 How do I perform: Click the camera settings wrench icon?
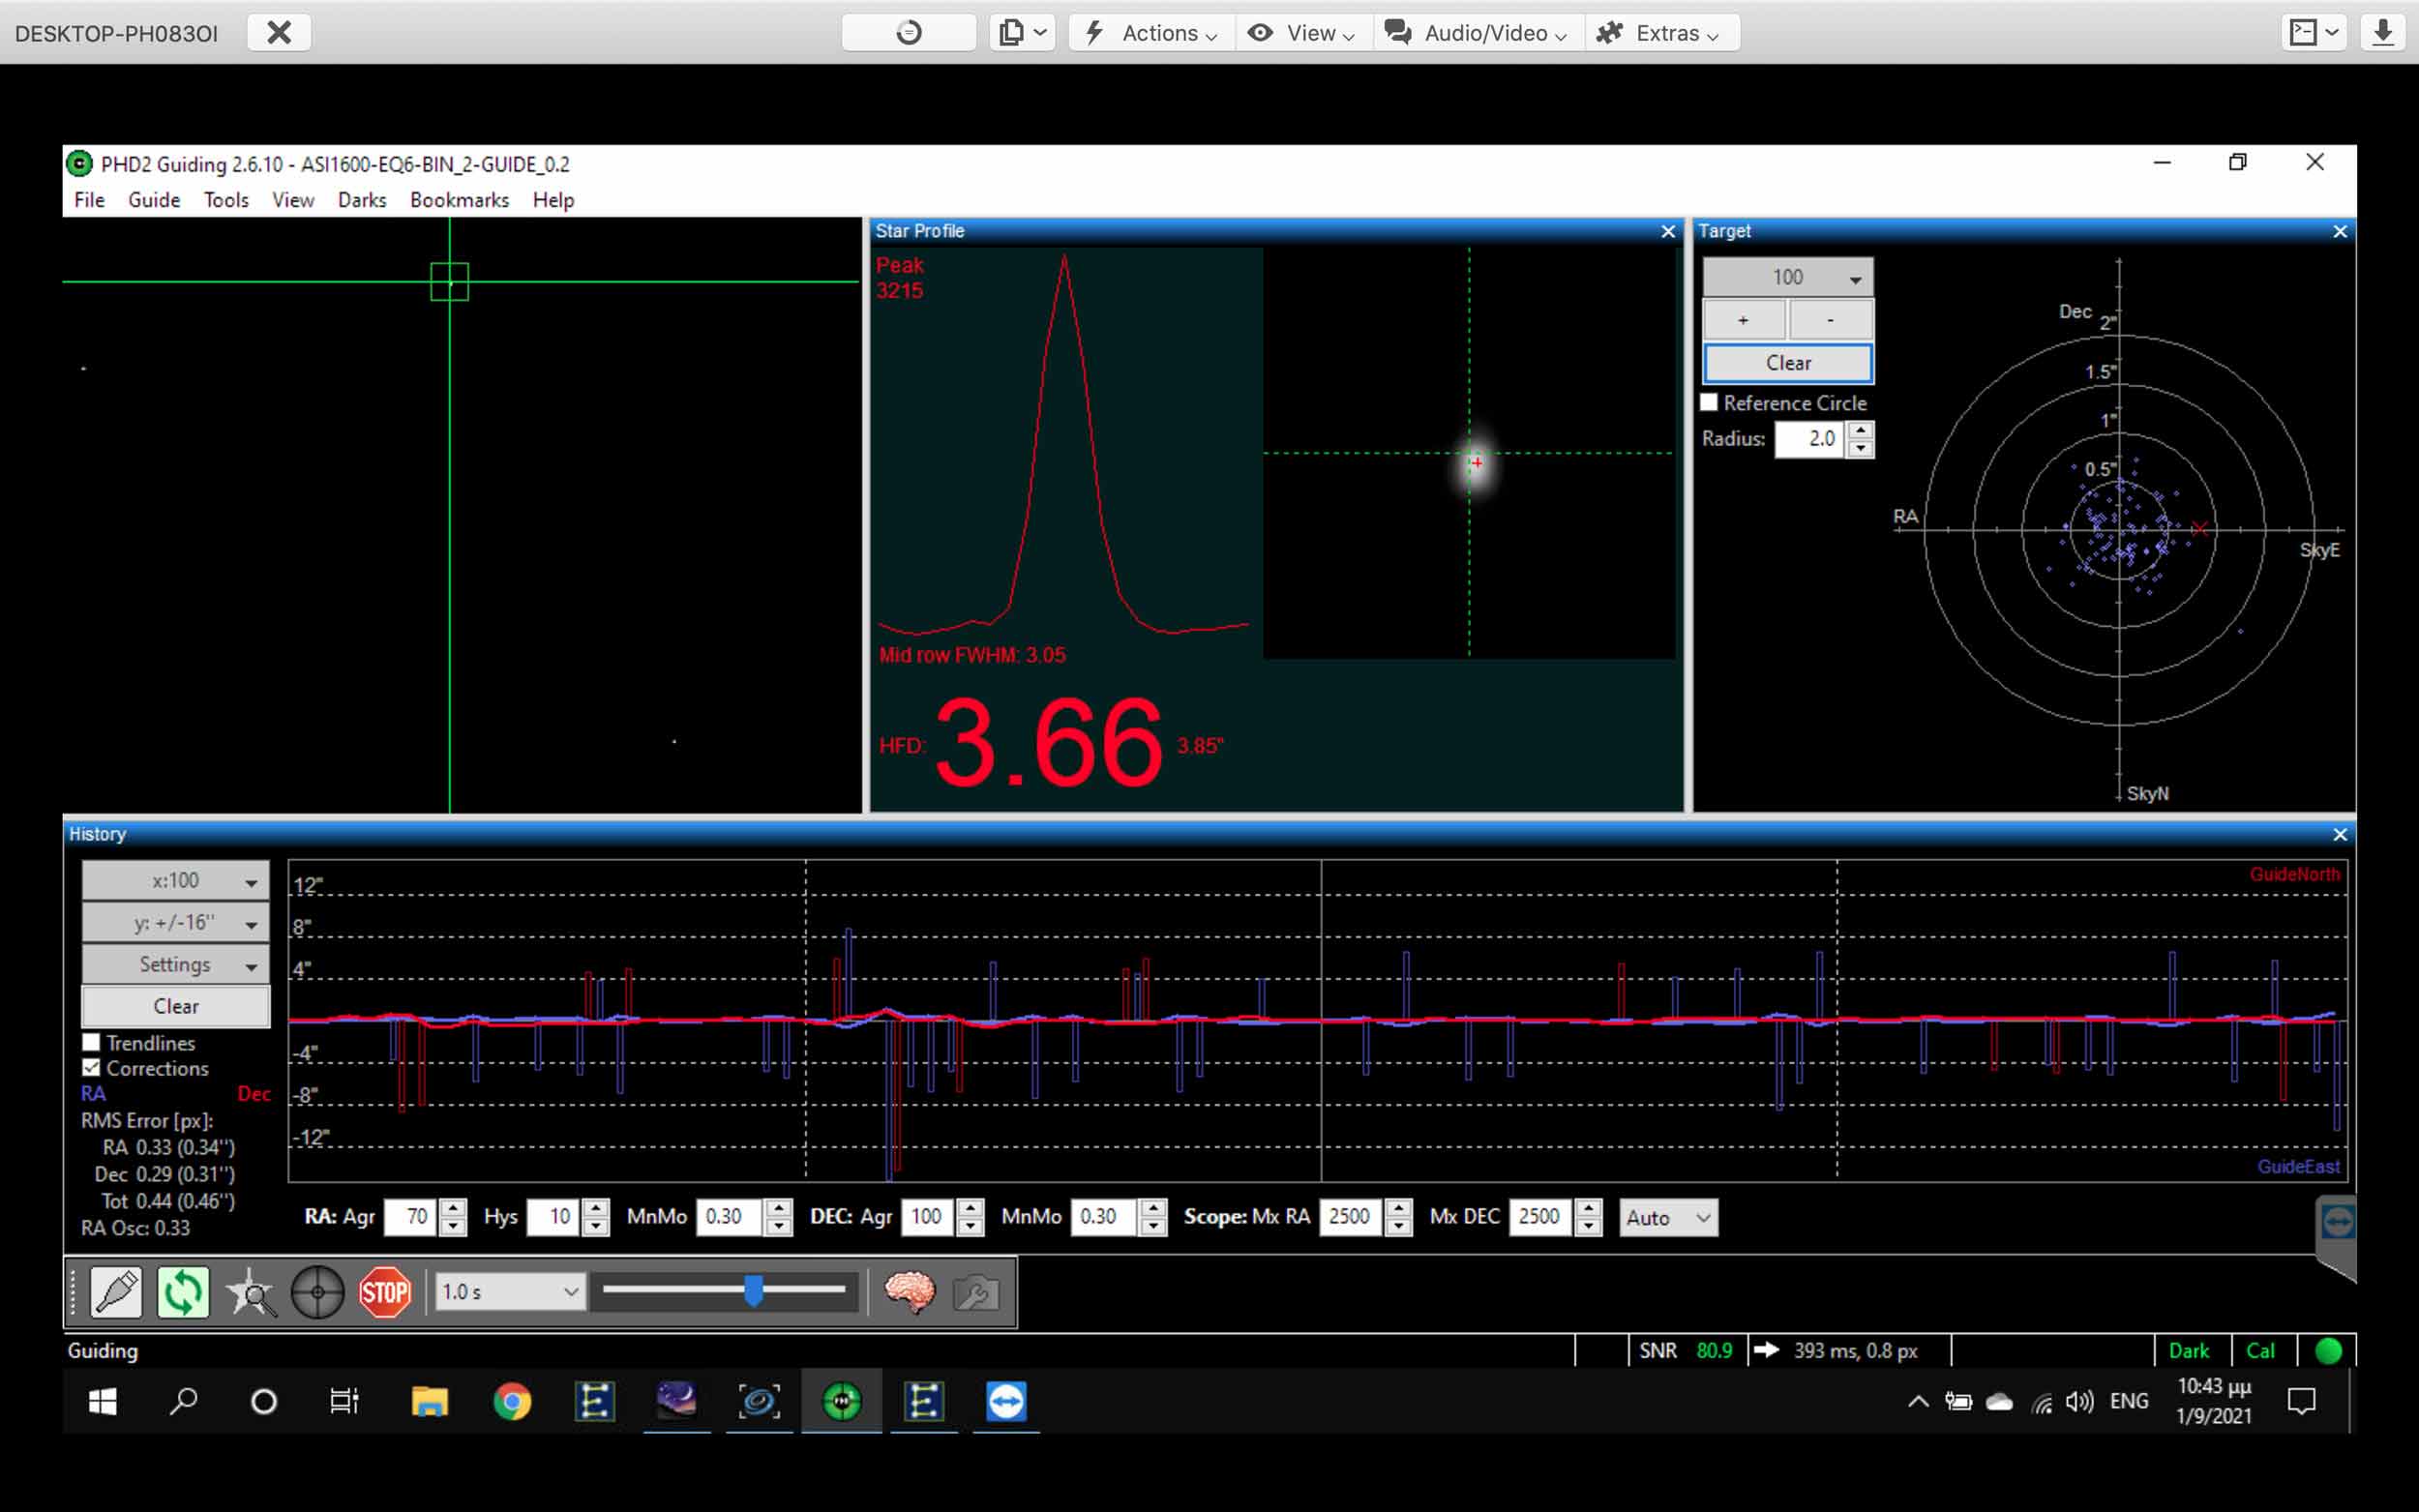(x=975, y=1292)
